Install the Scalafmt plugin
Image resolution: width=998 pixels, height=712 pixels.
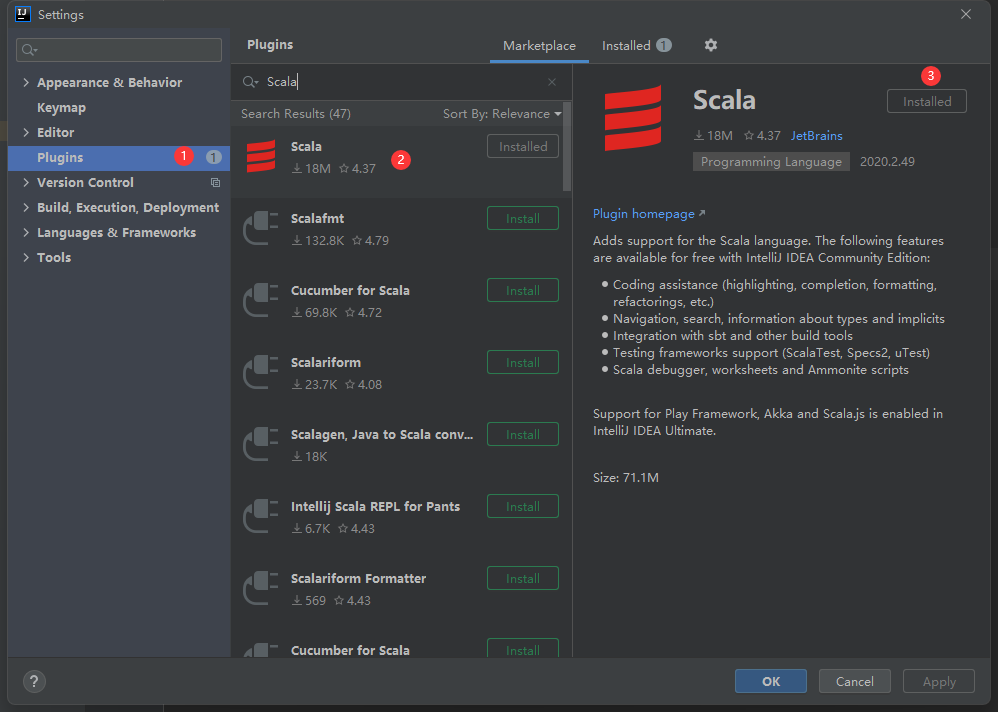pos(523,218)
